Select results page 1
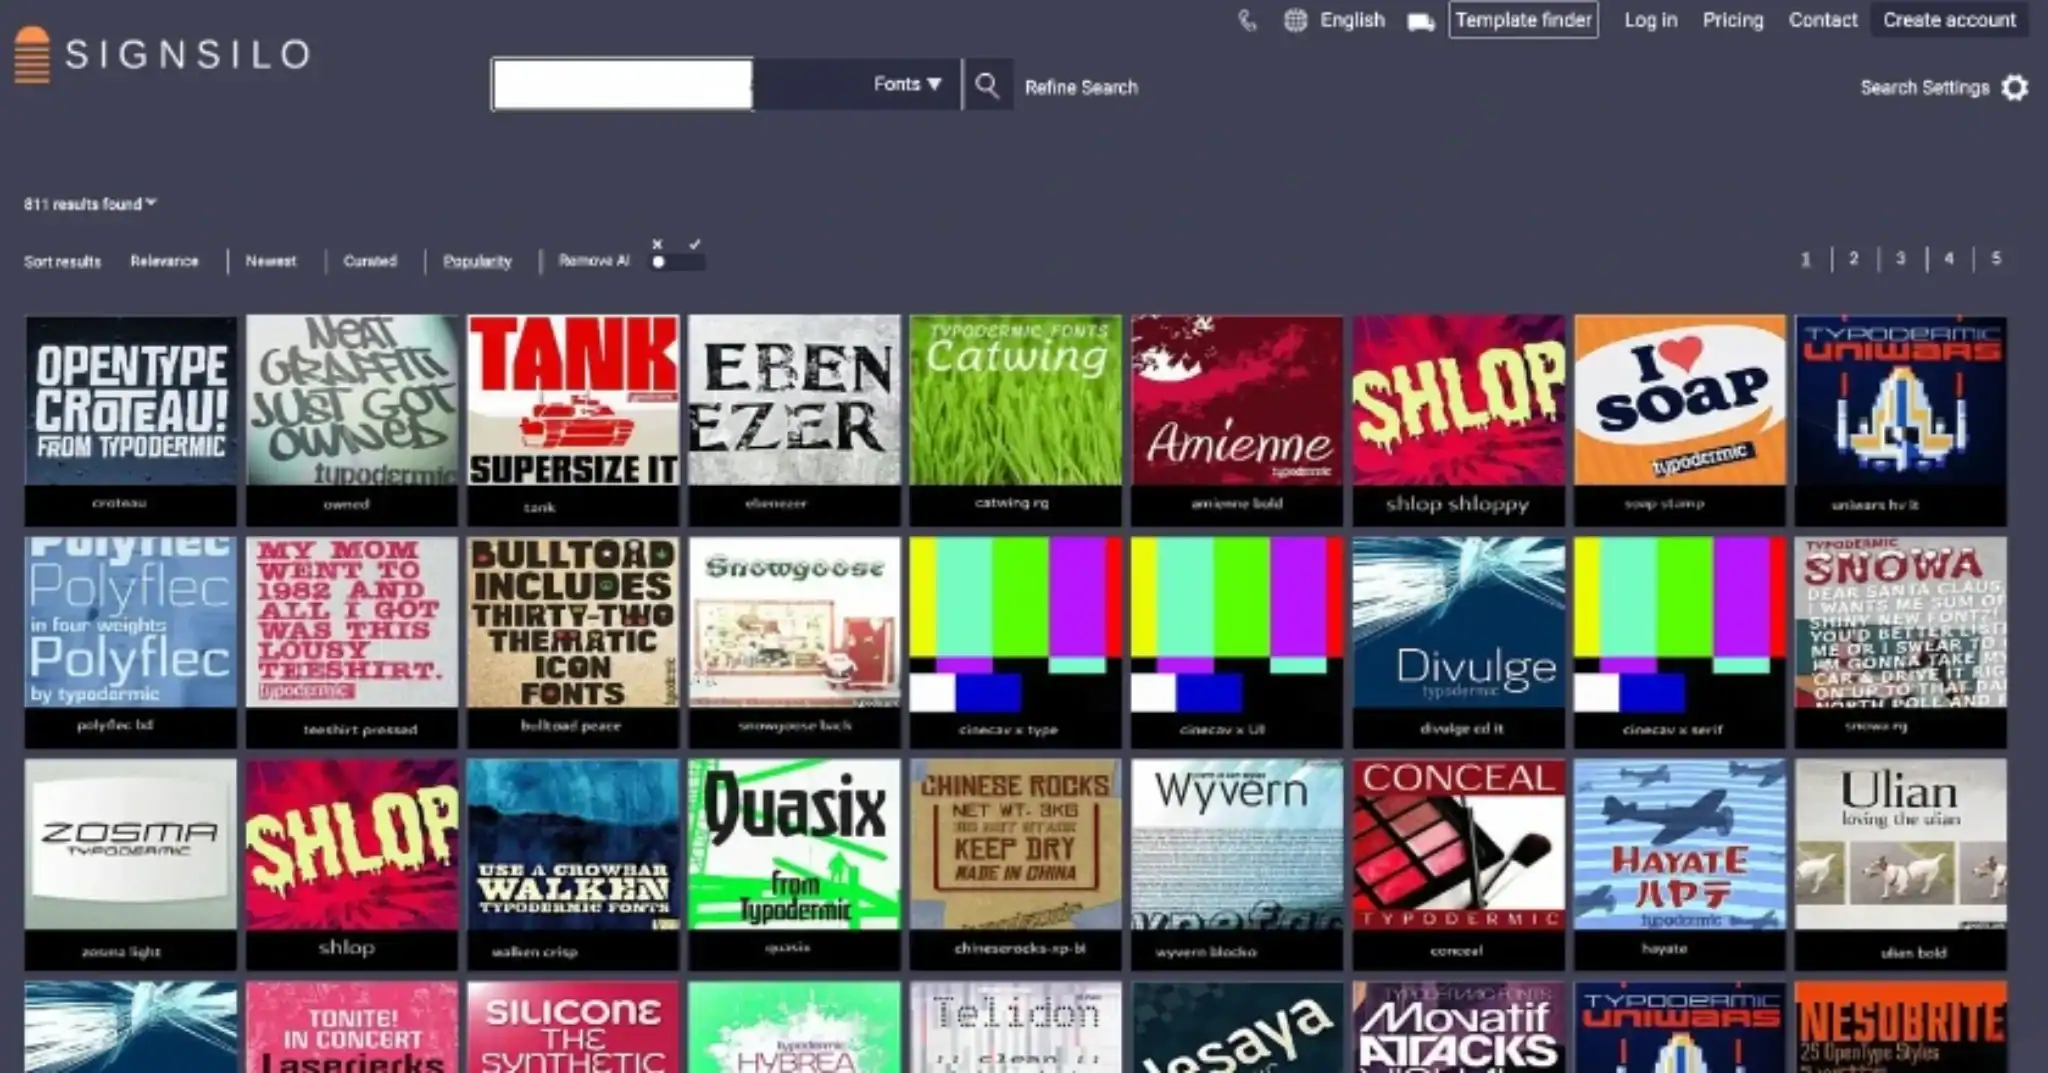This screenshot has height=1073, width=2048. (1805, 259)
